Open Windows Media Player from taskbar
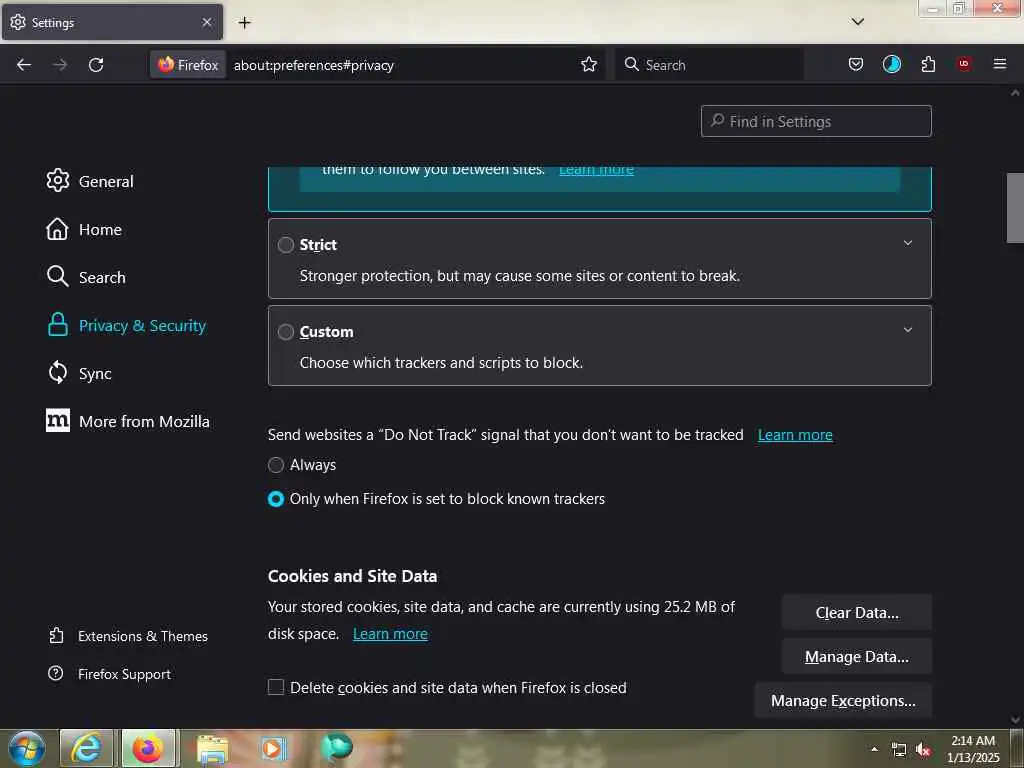Image resolution: width=1024 pixels, height=768 pixels. [273, 748]
